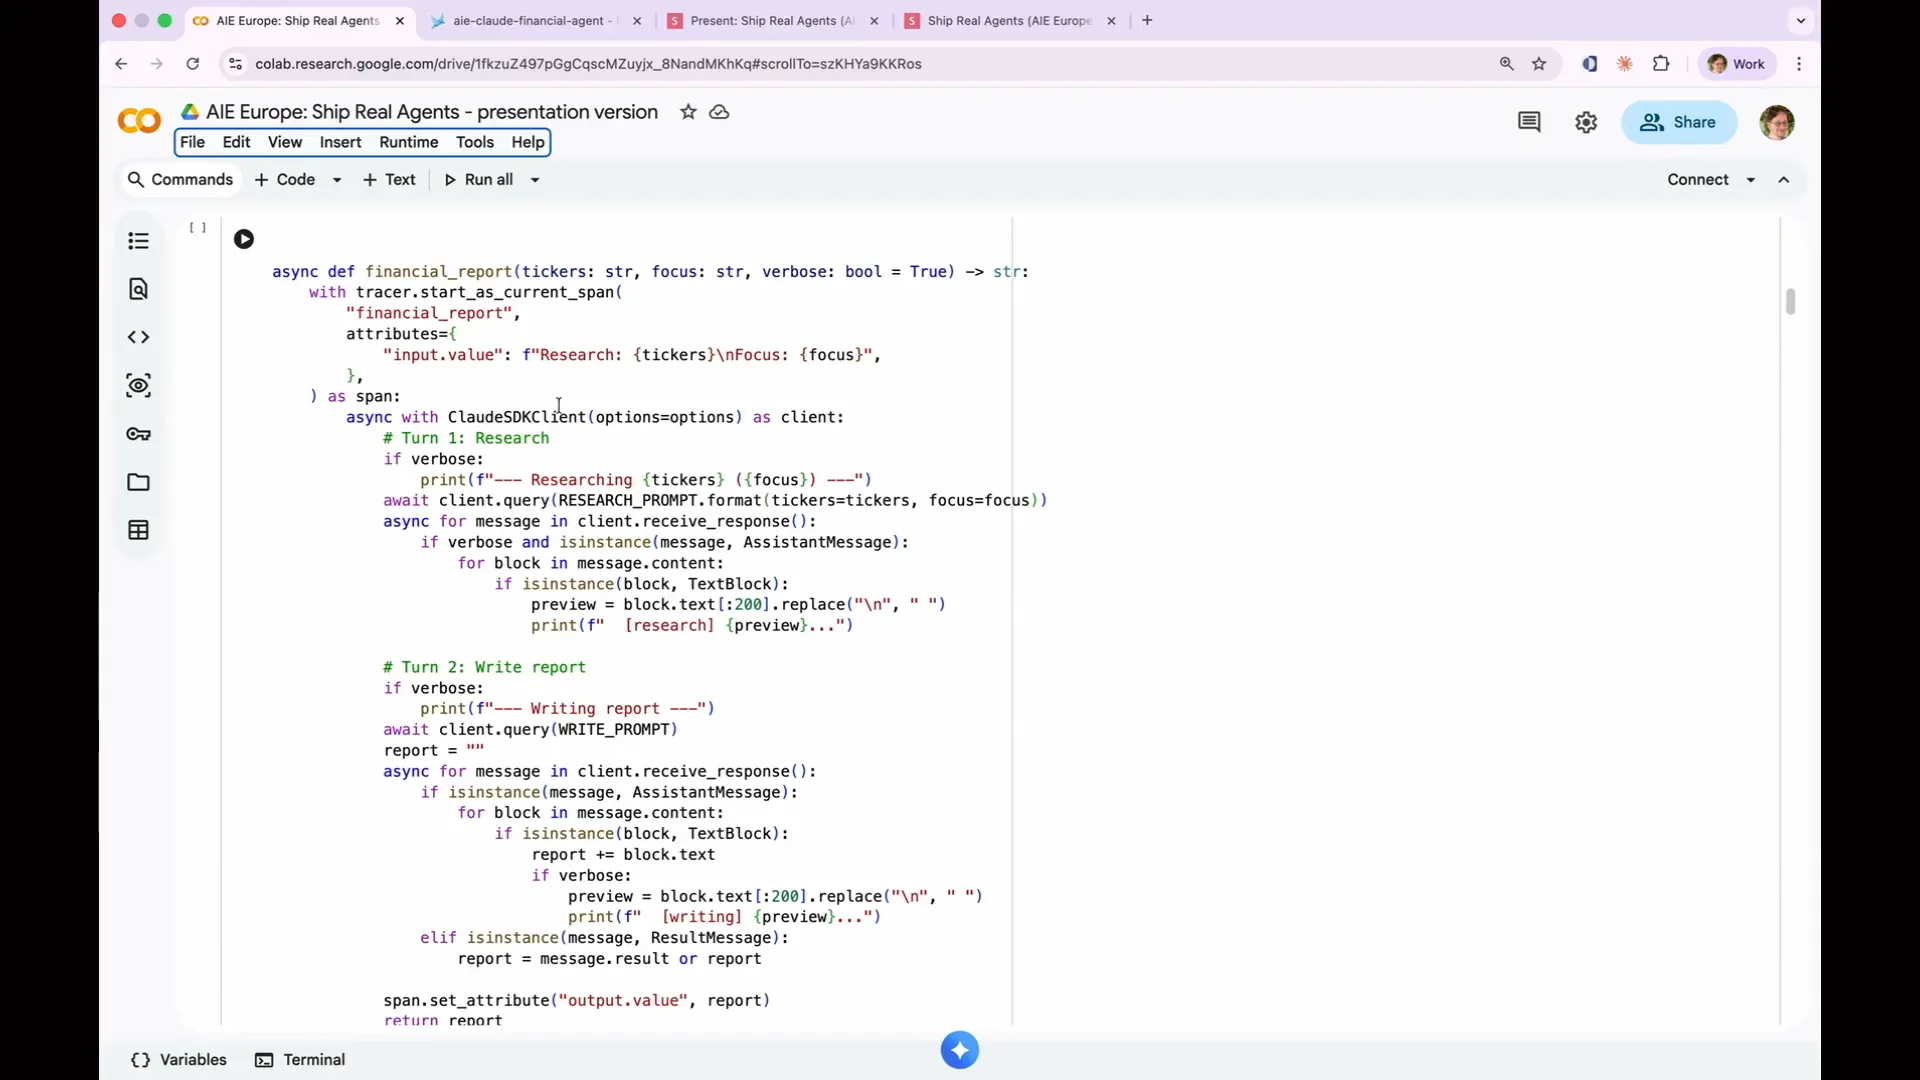Open the Terminal panel
Viewport: 1920px width, 1080px height.
click(300, 1060)
